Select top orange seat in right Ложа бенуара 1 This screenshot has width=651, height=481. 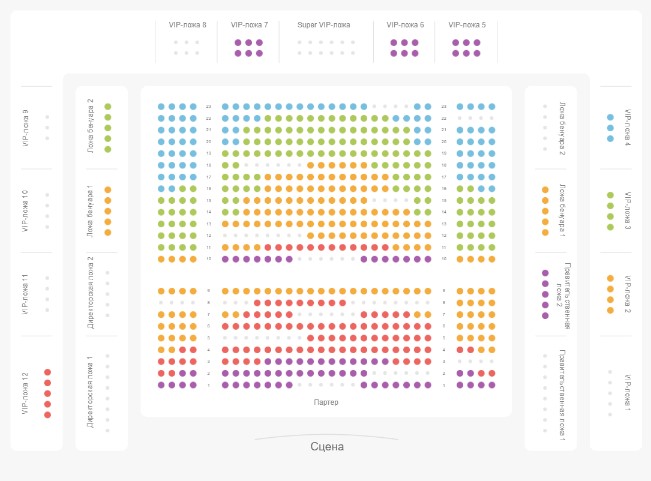click(x=545, y=189)
